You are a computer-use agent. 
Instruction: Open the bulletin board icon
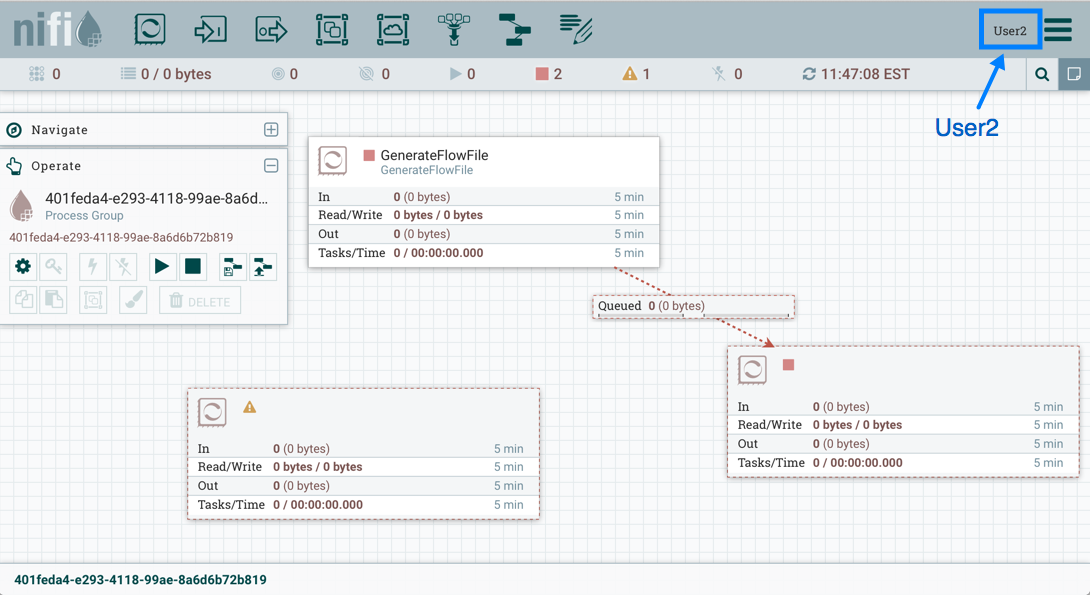tap(1074, 74)
